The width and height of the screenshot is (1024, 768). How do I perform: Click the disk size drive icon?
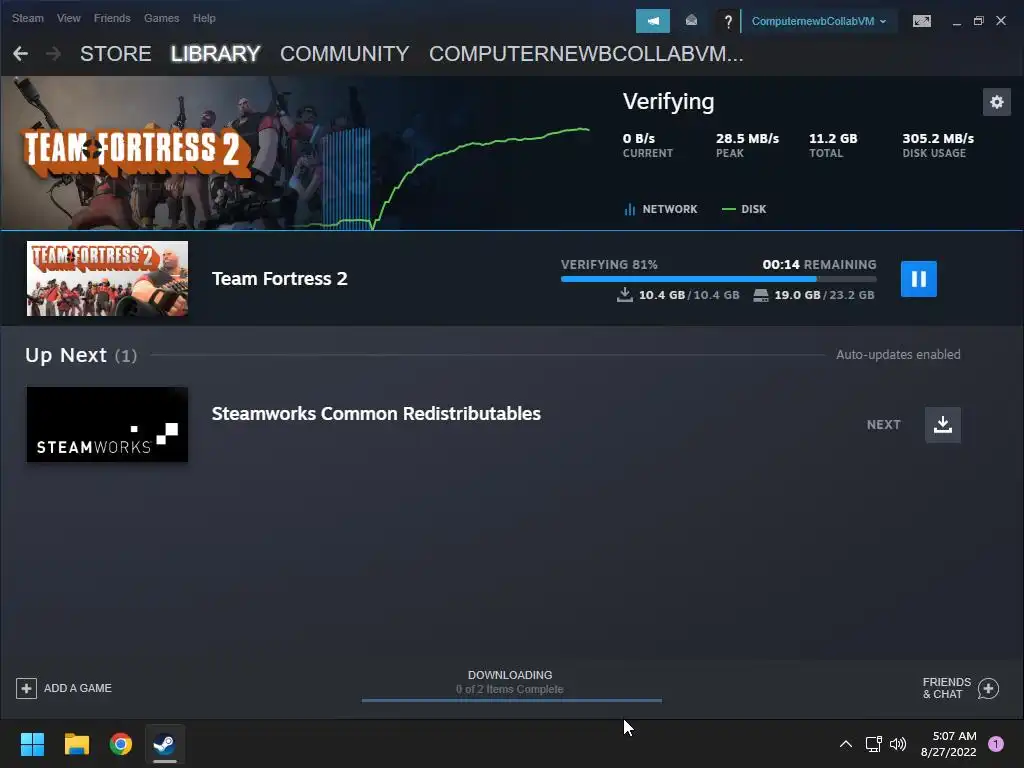coord(761,295)
